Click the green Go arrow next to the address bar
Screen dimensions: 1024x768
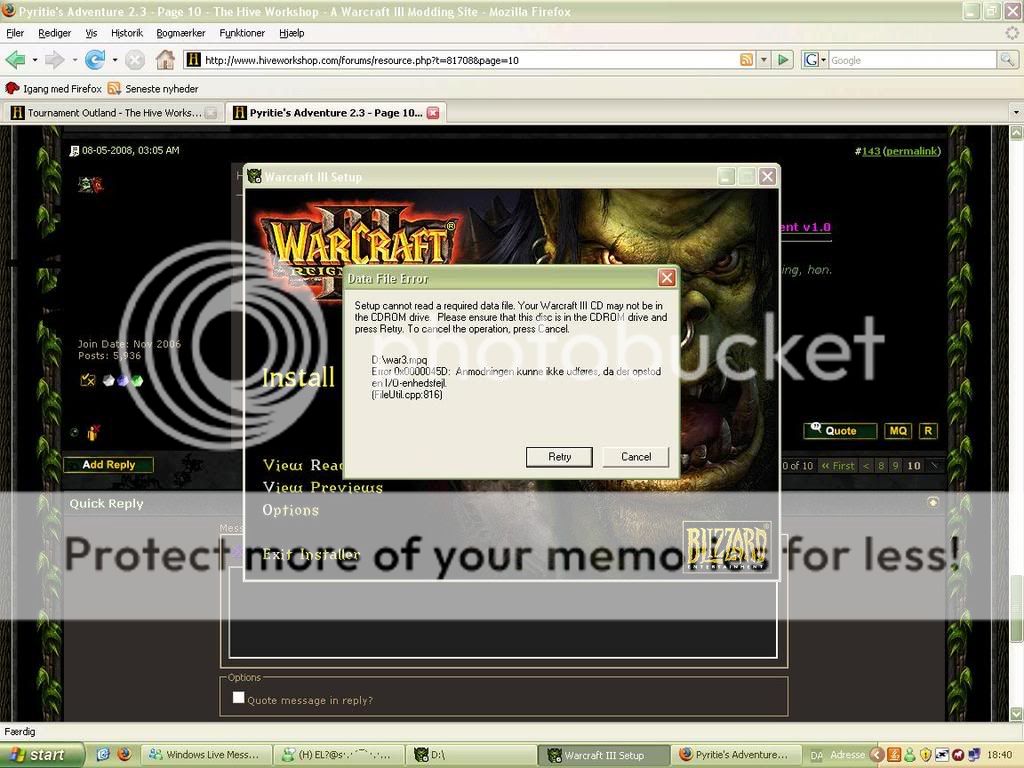[x=782, y=60]
